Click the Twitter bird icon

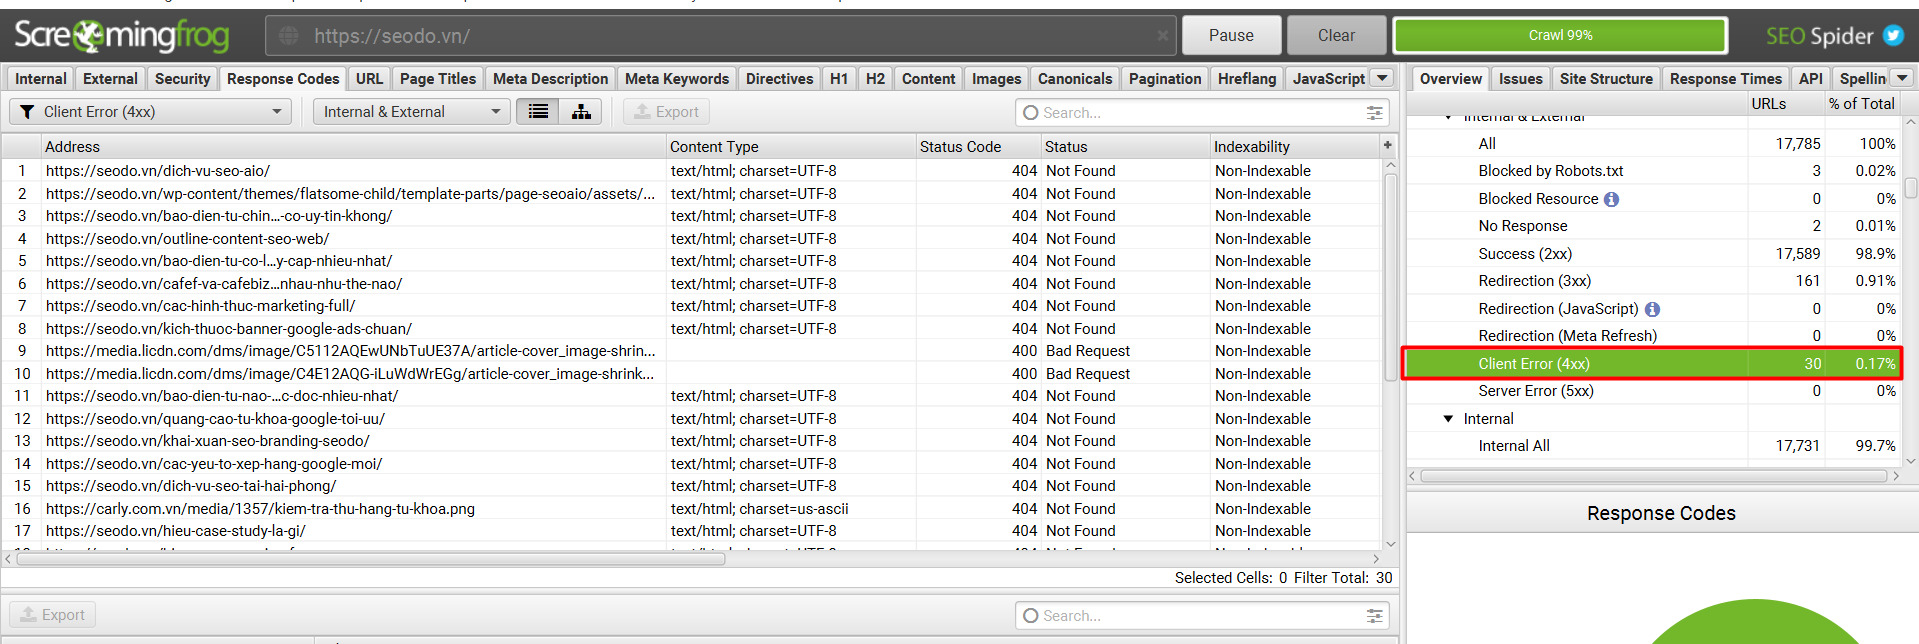tap(1893, 36)
